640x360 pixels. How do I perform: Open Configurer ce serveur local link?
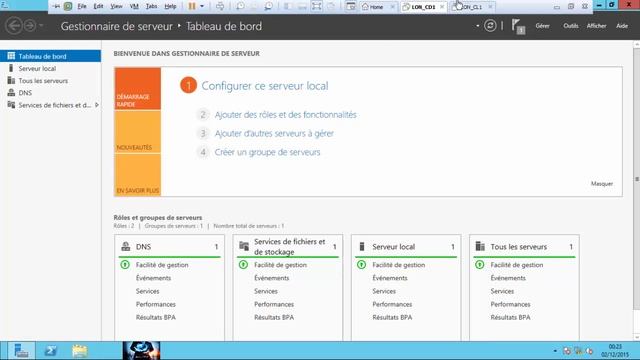[264, 86]
